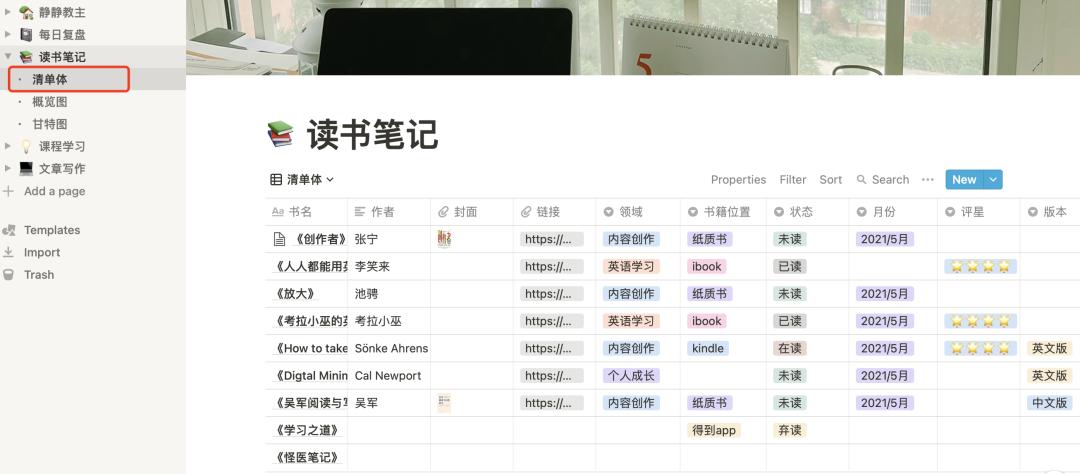Open the link in 《放大》 row
This screenshot has height=474, width=1080.
552,293
